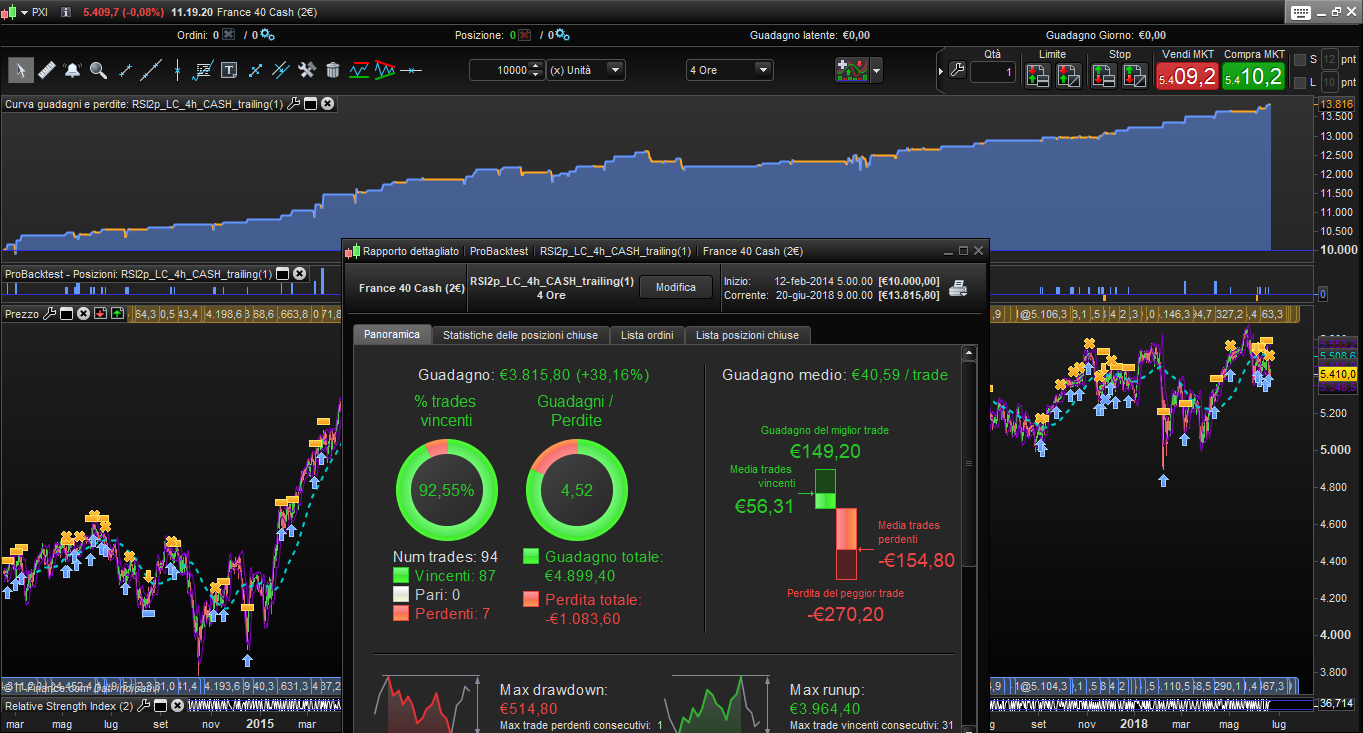Click the Modifica button
This screenshot has width=1363, height=733.
pos(676,287)
